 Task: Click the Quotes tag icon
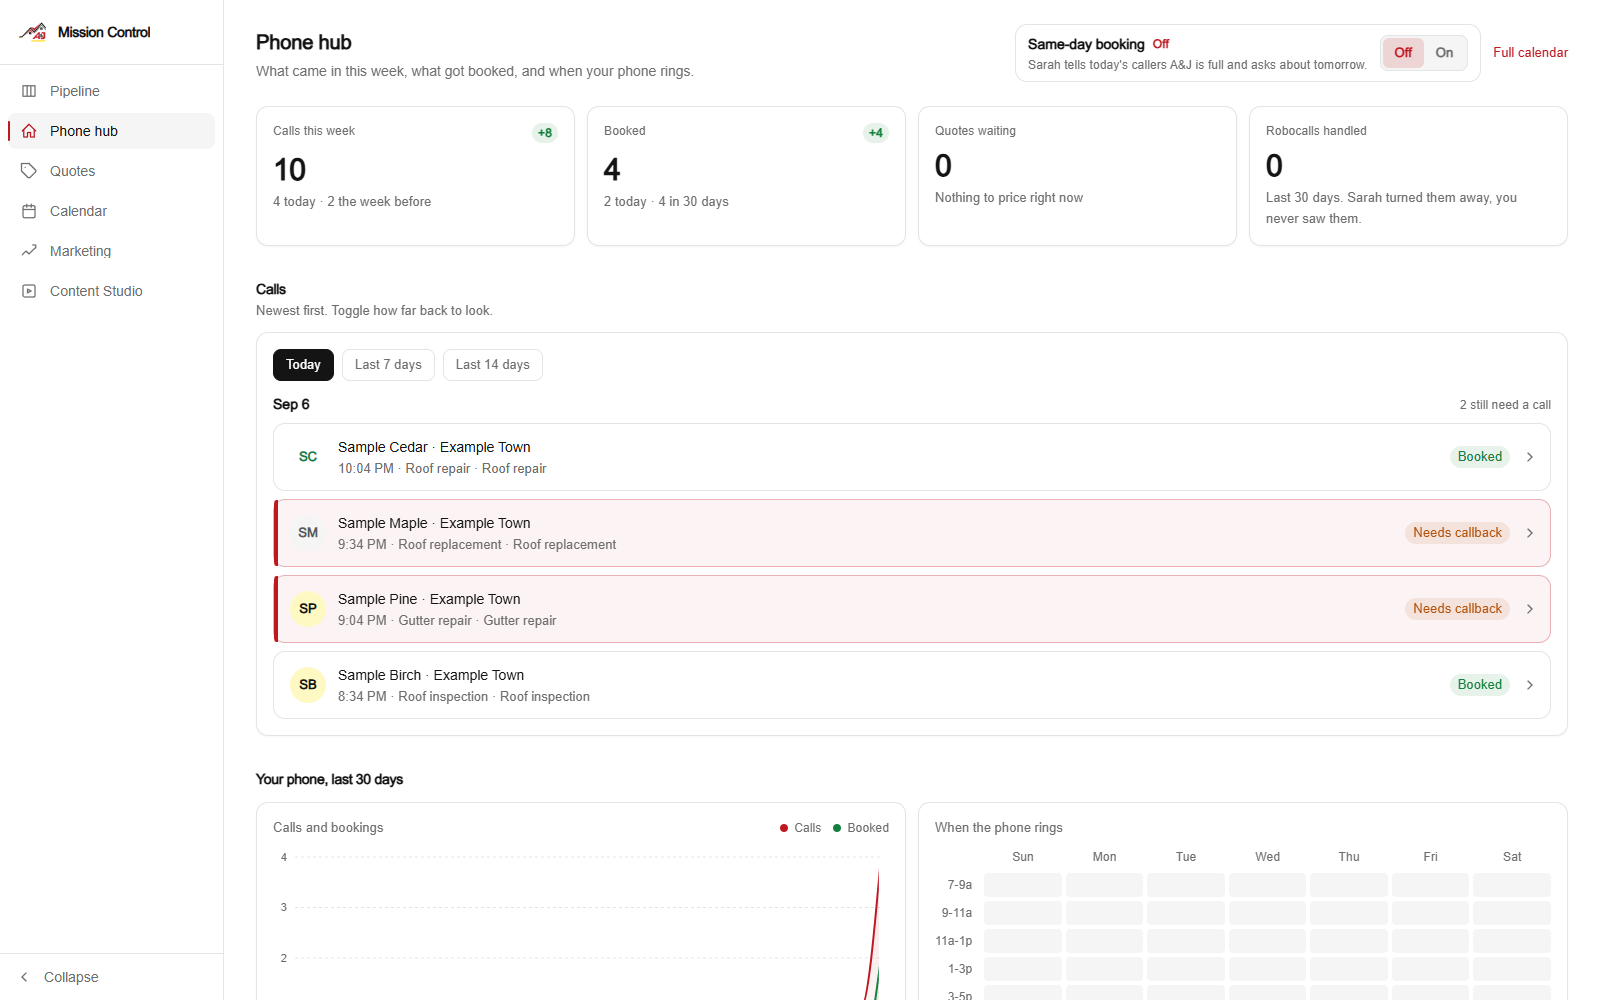tap(29, 171)
